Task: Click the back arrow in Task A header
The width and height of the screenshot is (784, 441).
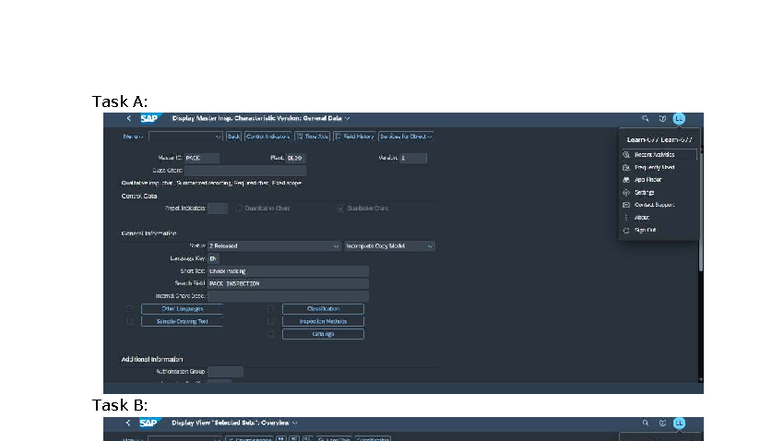Action: [128, 118]
